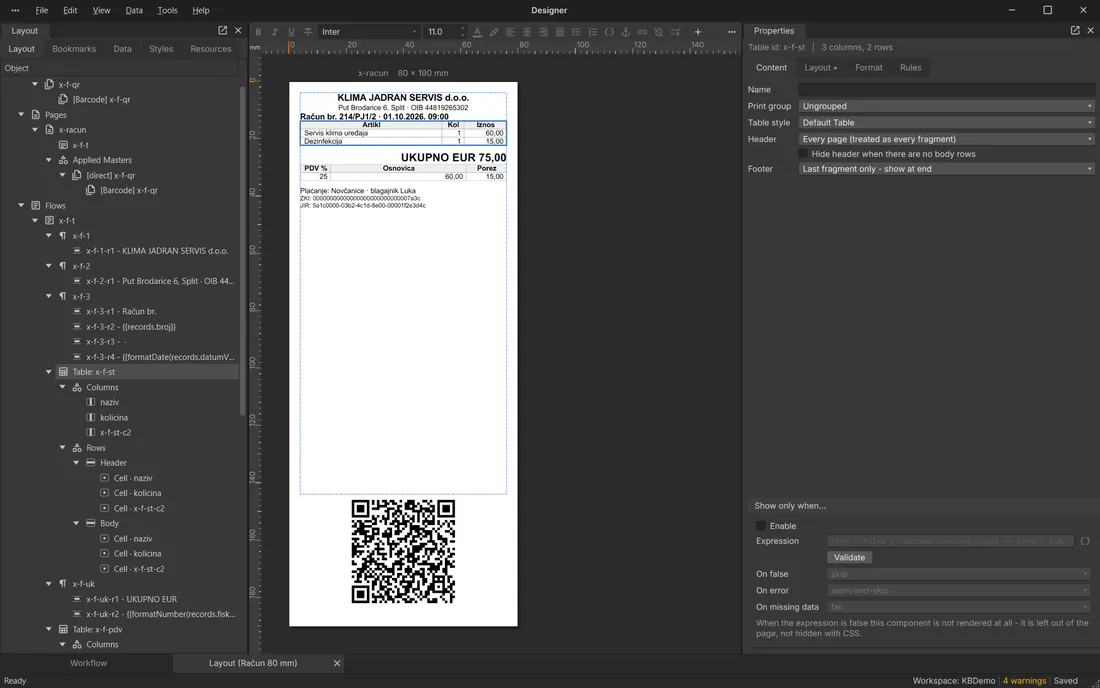Toggle underline formatting
The image size is (1100, 688).
point(291,32)
